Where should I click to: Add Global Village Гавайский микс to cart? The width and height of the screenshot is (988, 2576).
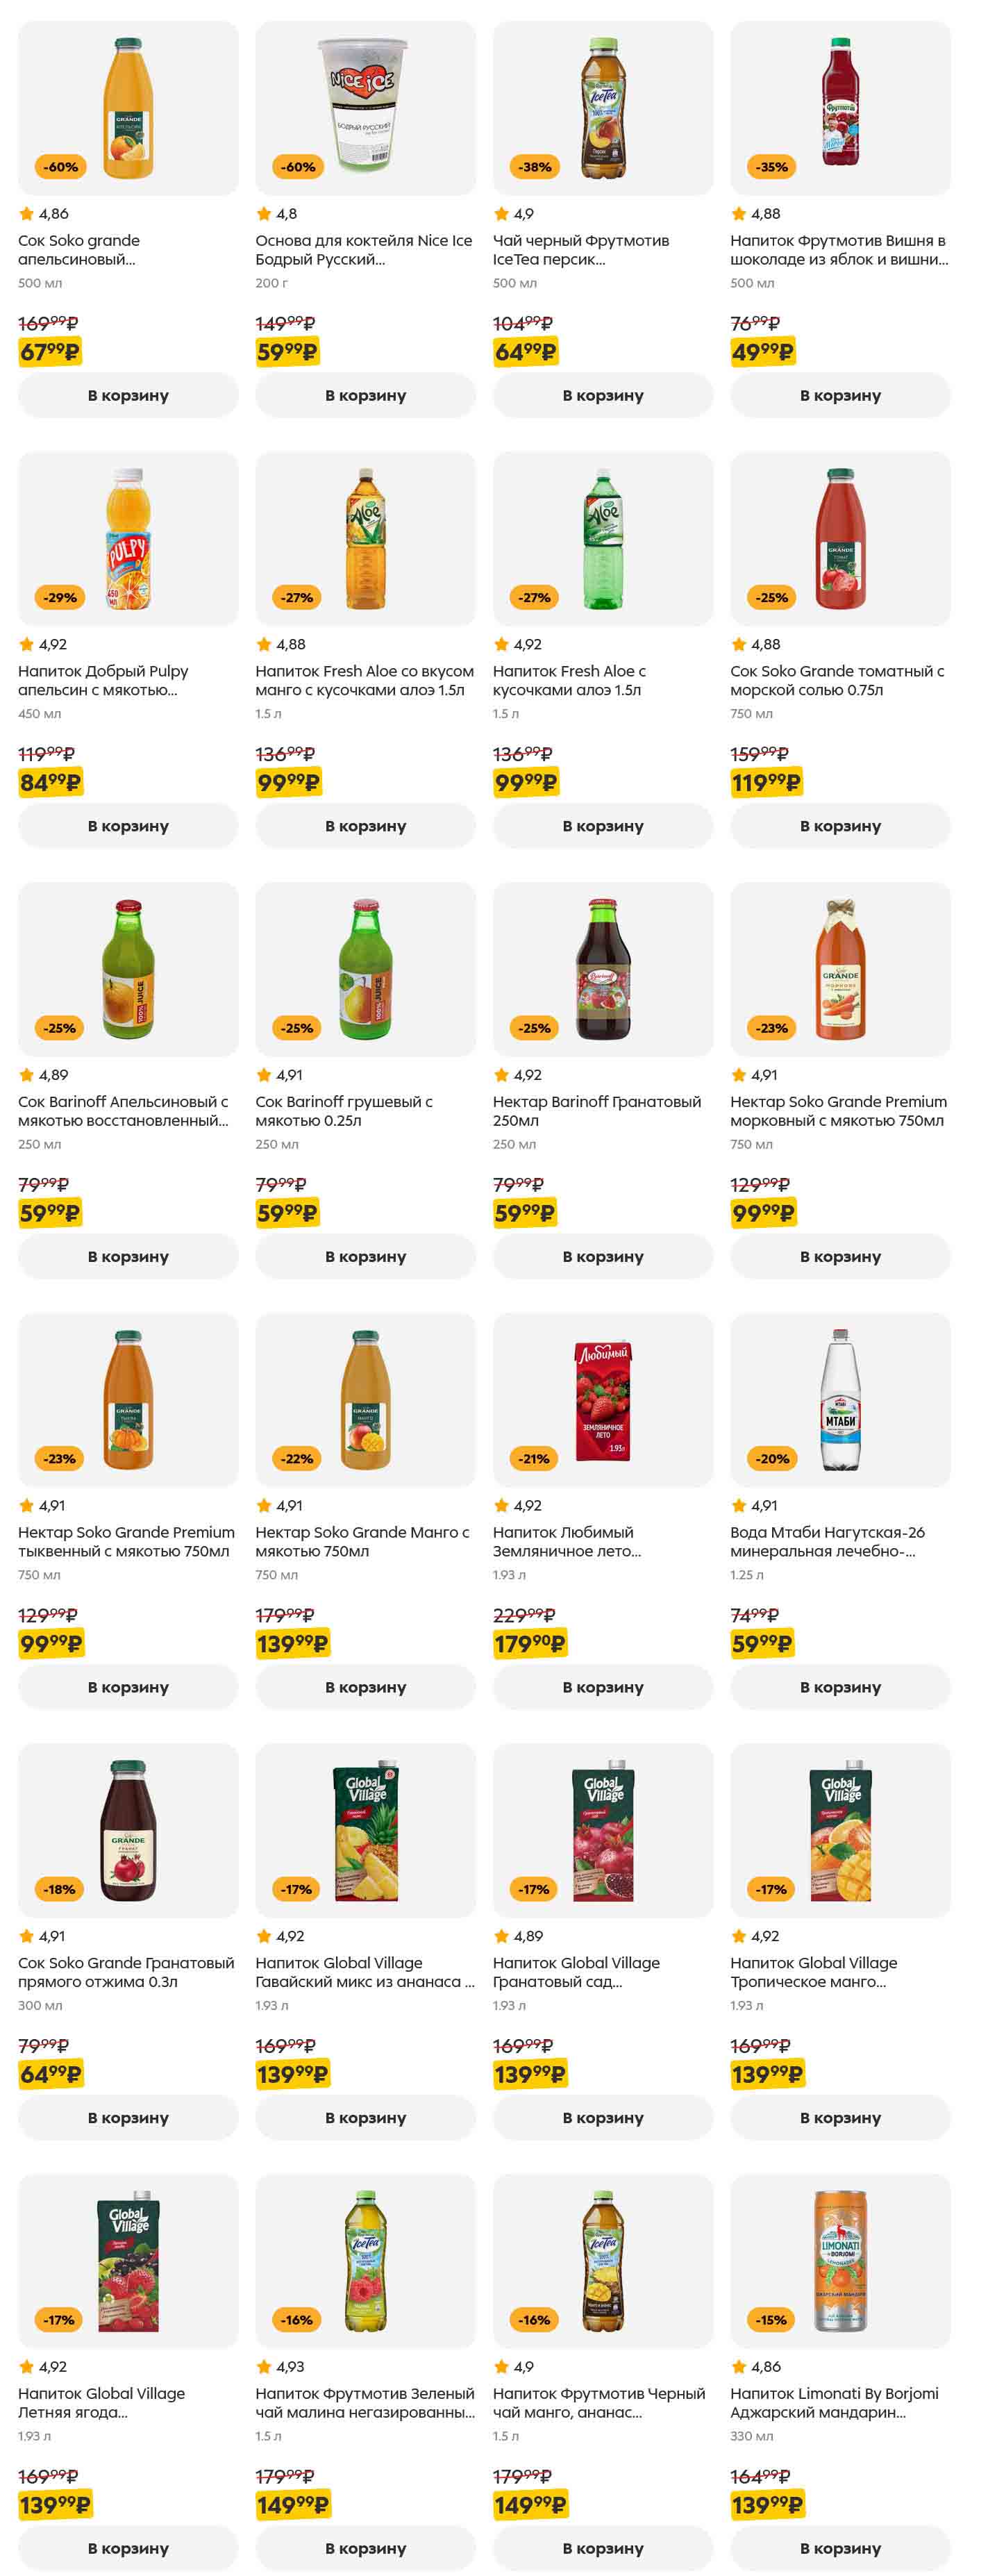pos(365,2117)
